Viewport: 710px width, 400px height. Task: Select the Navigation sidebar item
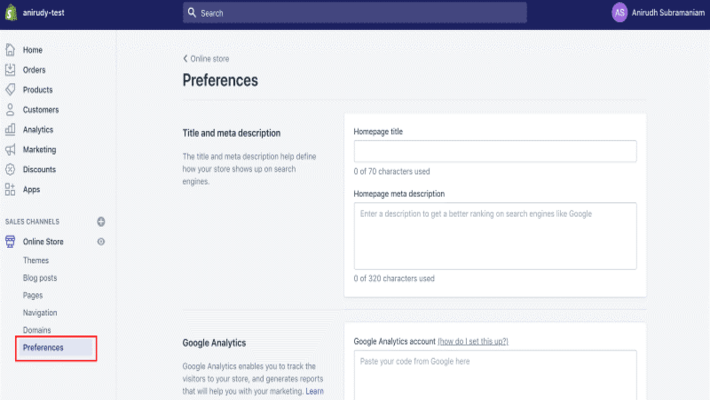[x=40, y=313]
